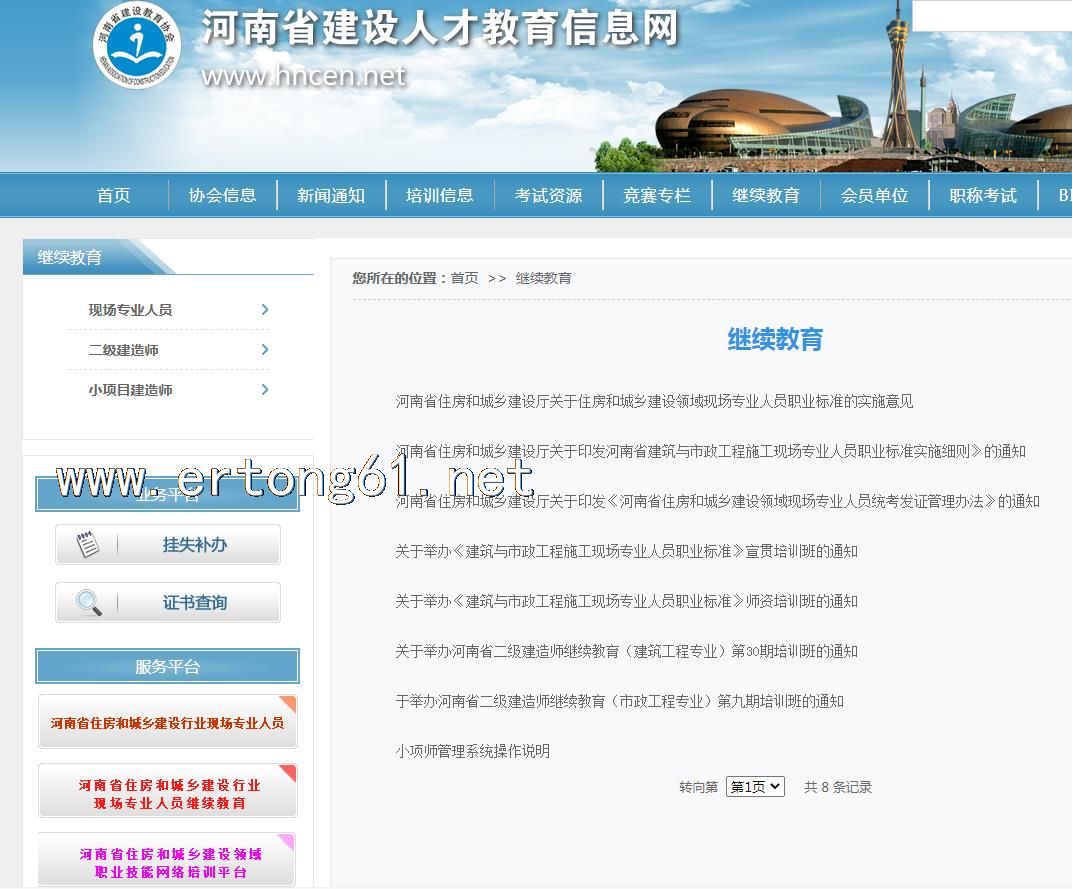Open the 会员单位 navigation item

(x=874, y=196)
